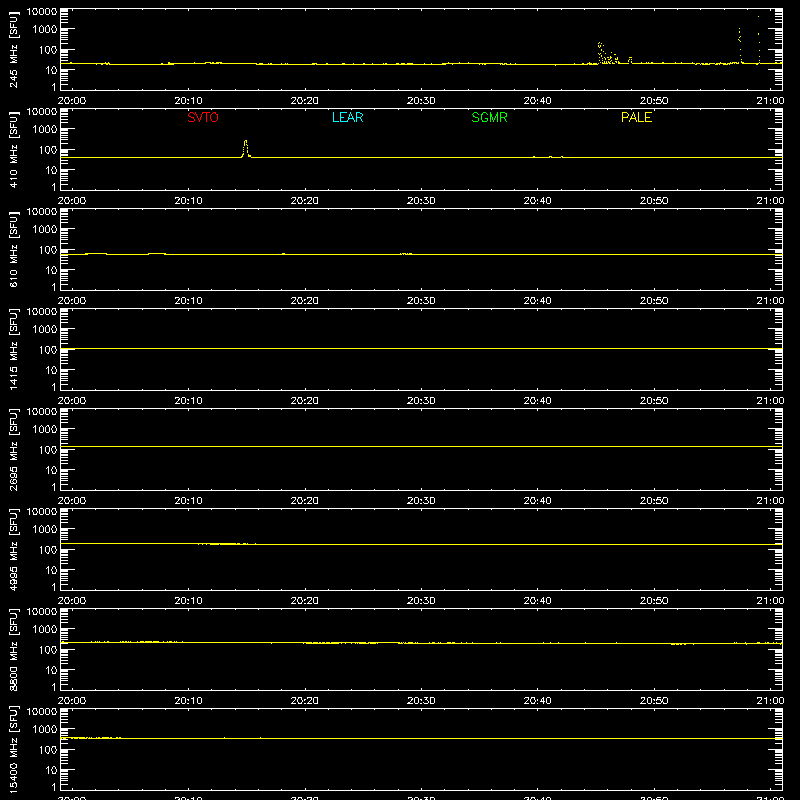Image resolution: width=800 pixels, height=800 pixels.
Task: Click the 100 tick label on 1415 MHz axis
Action: (x=48, y=350)
